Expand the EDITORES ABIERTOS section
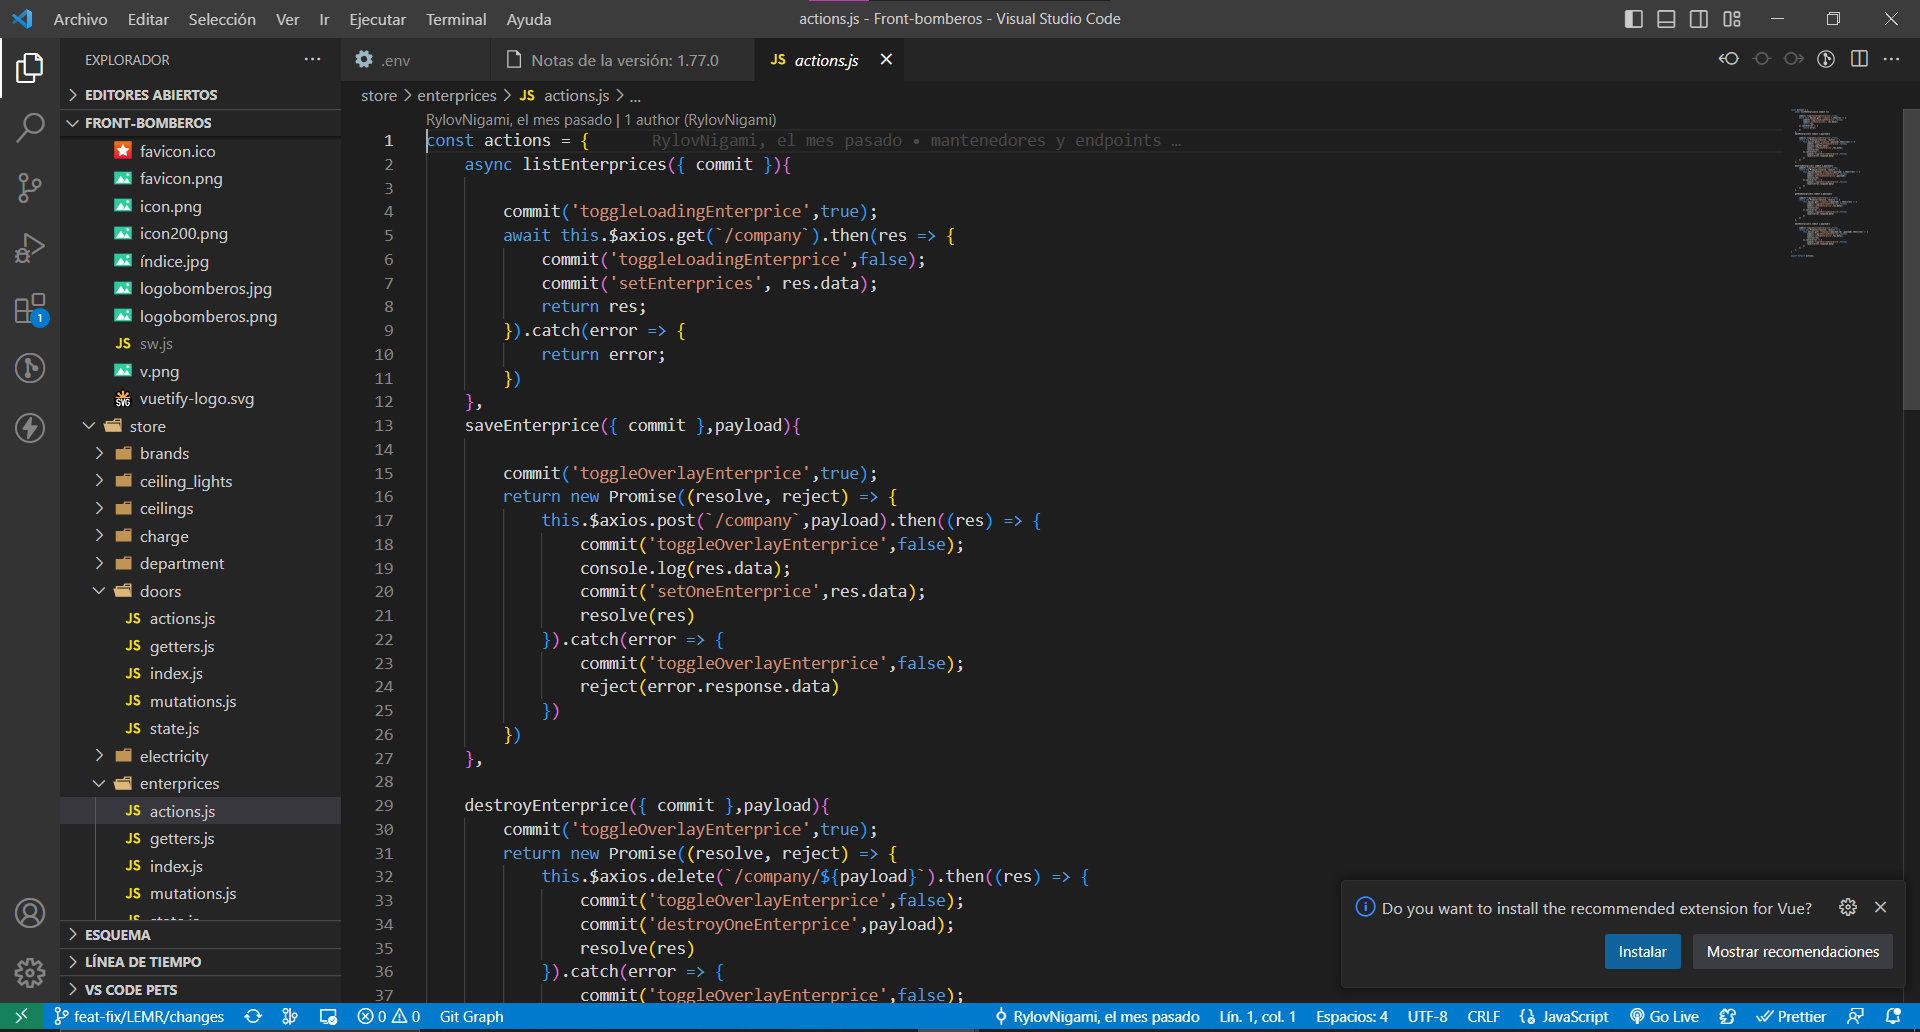The height and width of the screenshot is (1032, 1920). point(200,95)
